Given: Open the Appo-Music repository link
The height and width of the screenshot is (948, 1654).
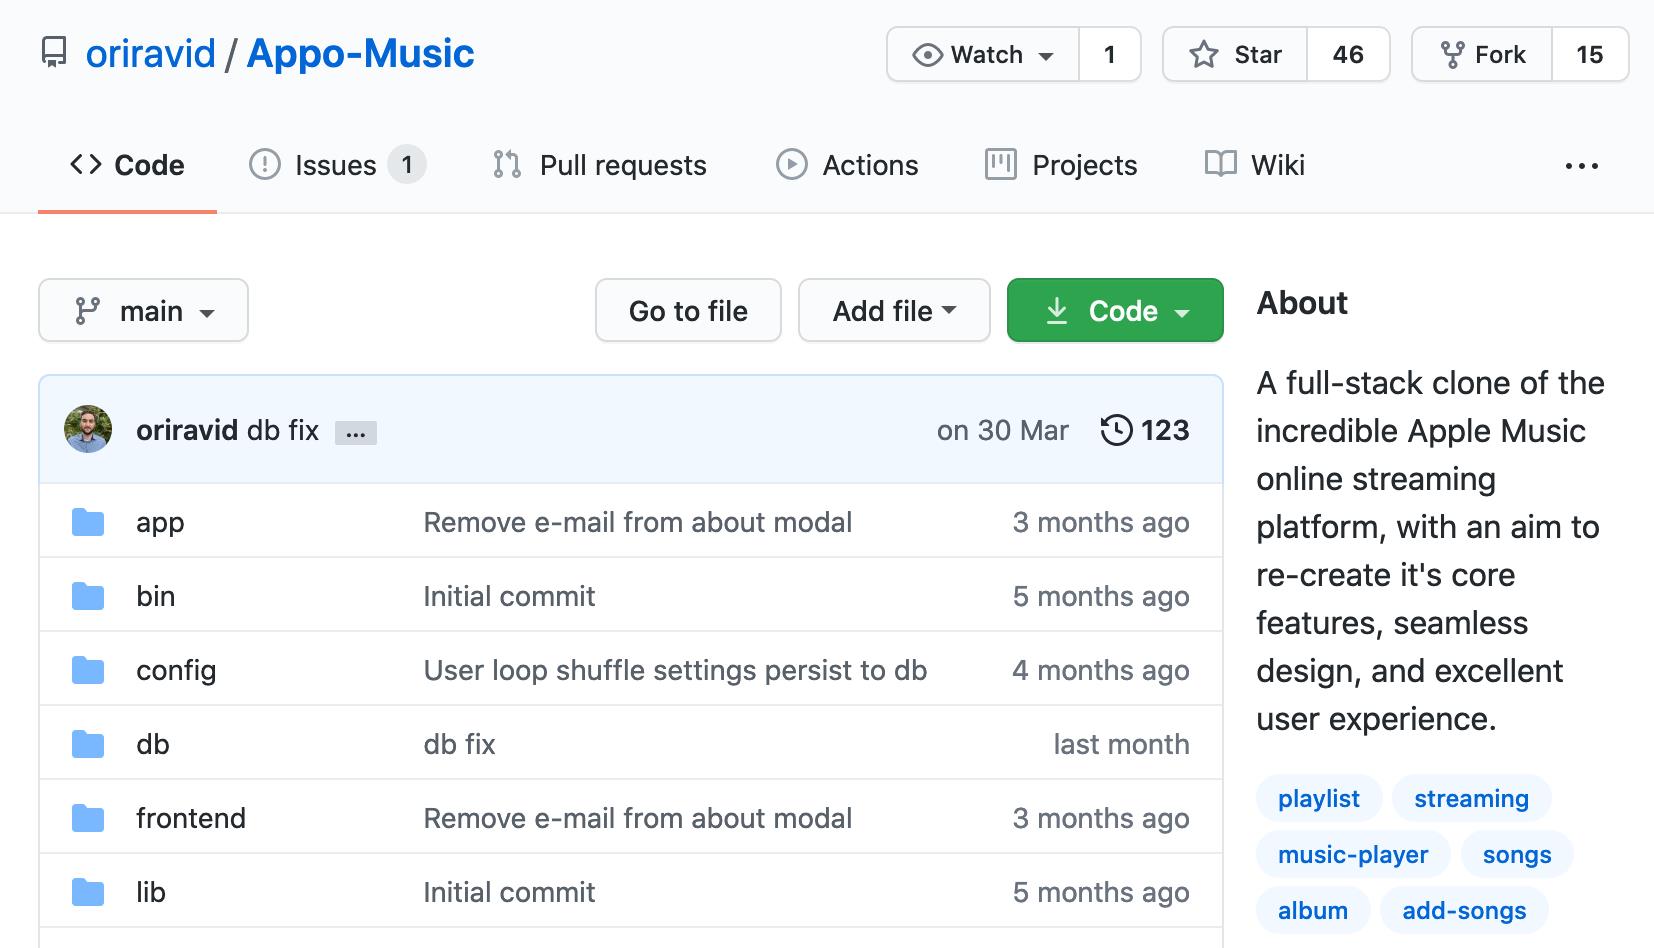Looking at the screenshot, I should 360,53.
